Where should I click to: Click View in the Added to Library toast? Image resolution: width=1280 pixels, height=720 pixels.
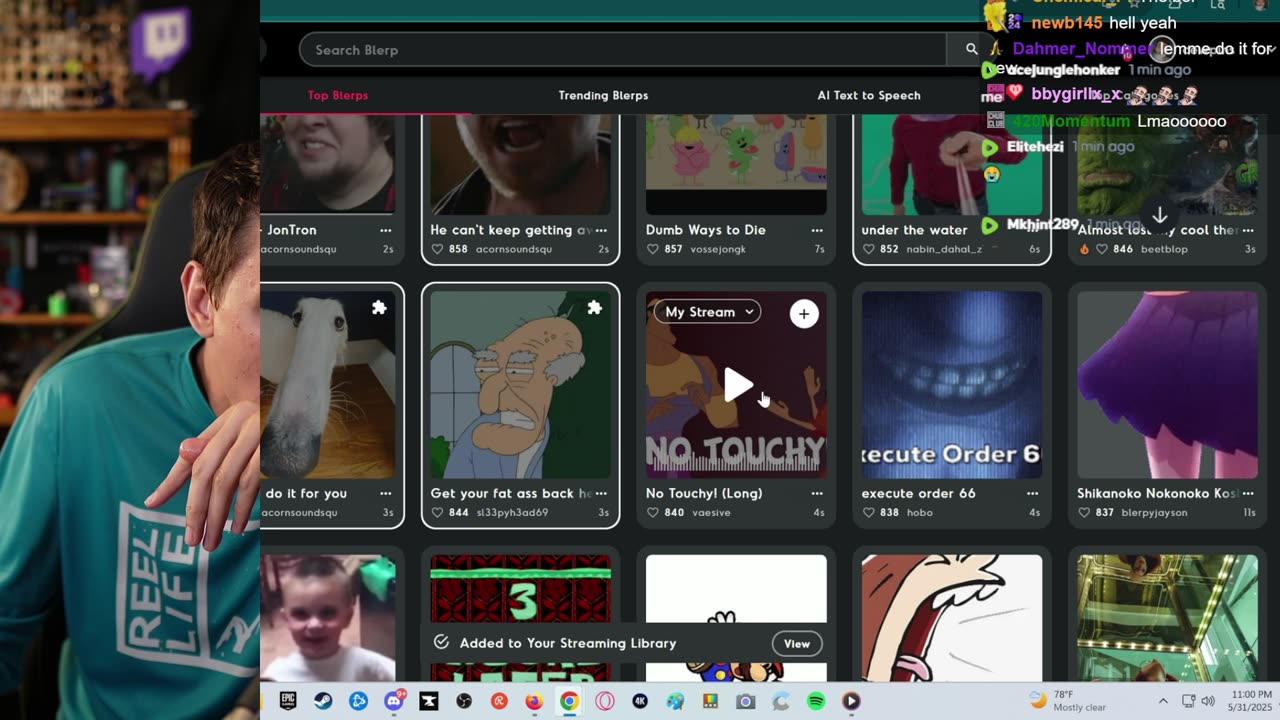797,643
